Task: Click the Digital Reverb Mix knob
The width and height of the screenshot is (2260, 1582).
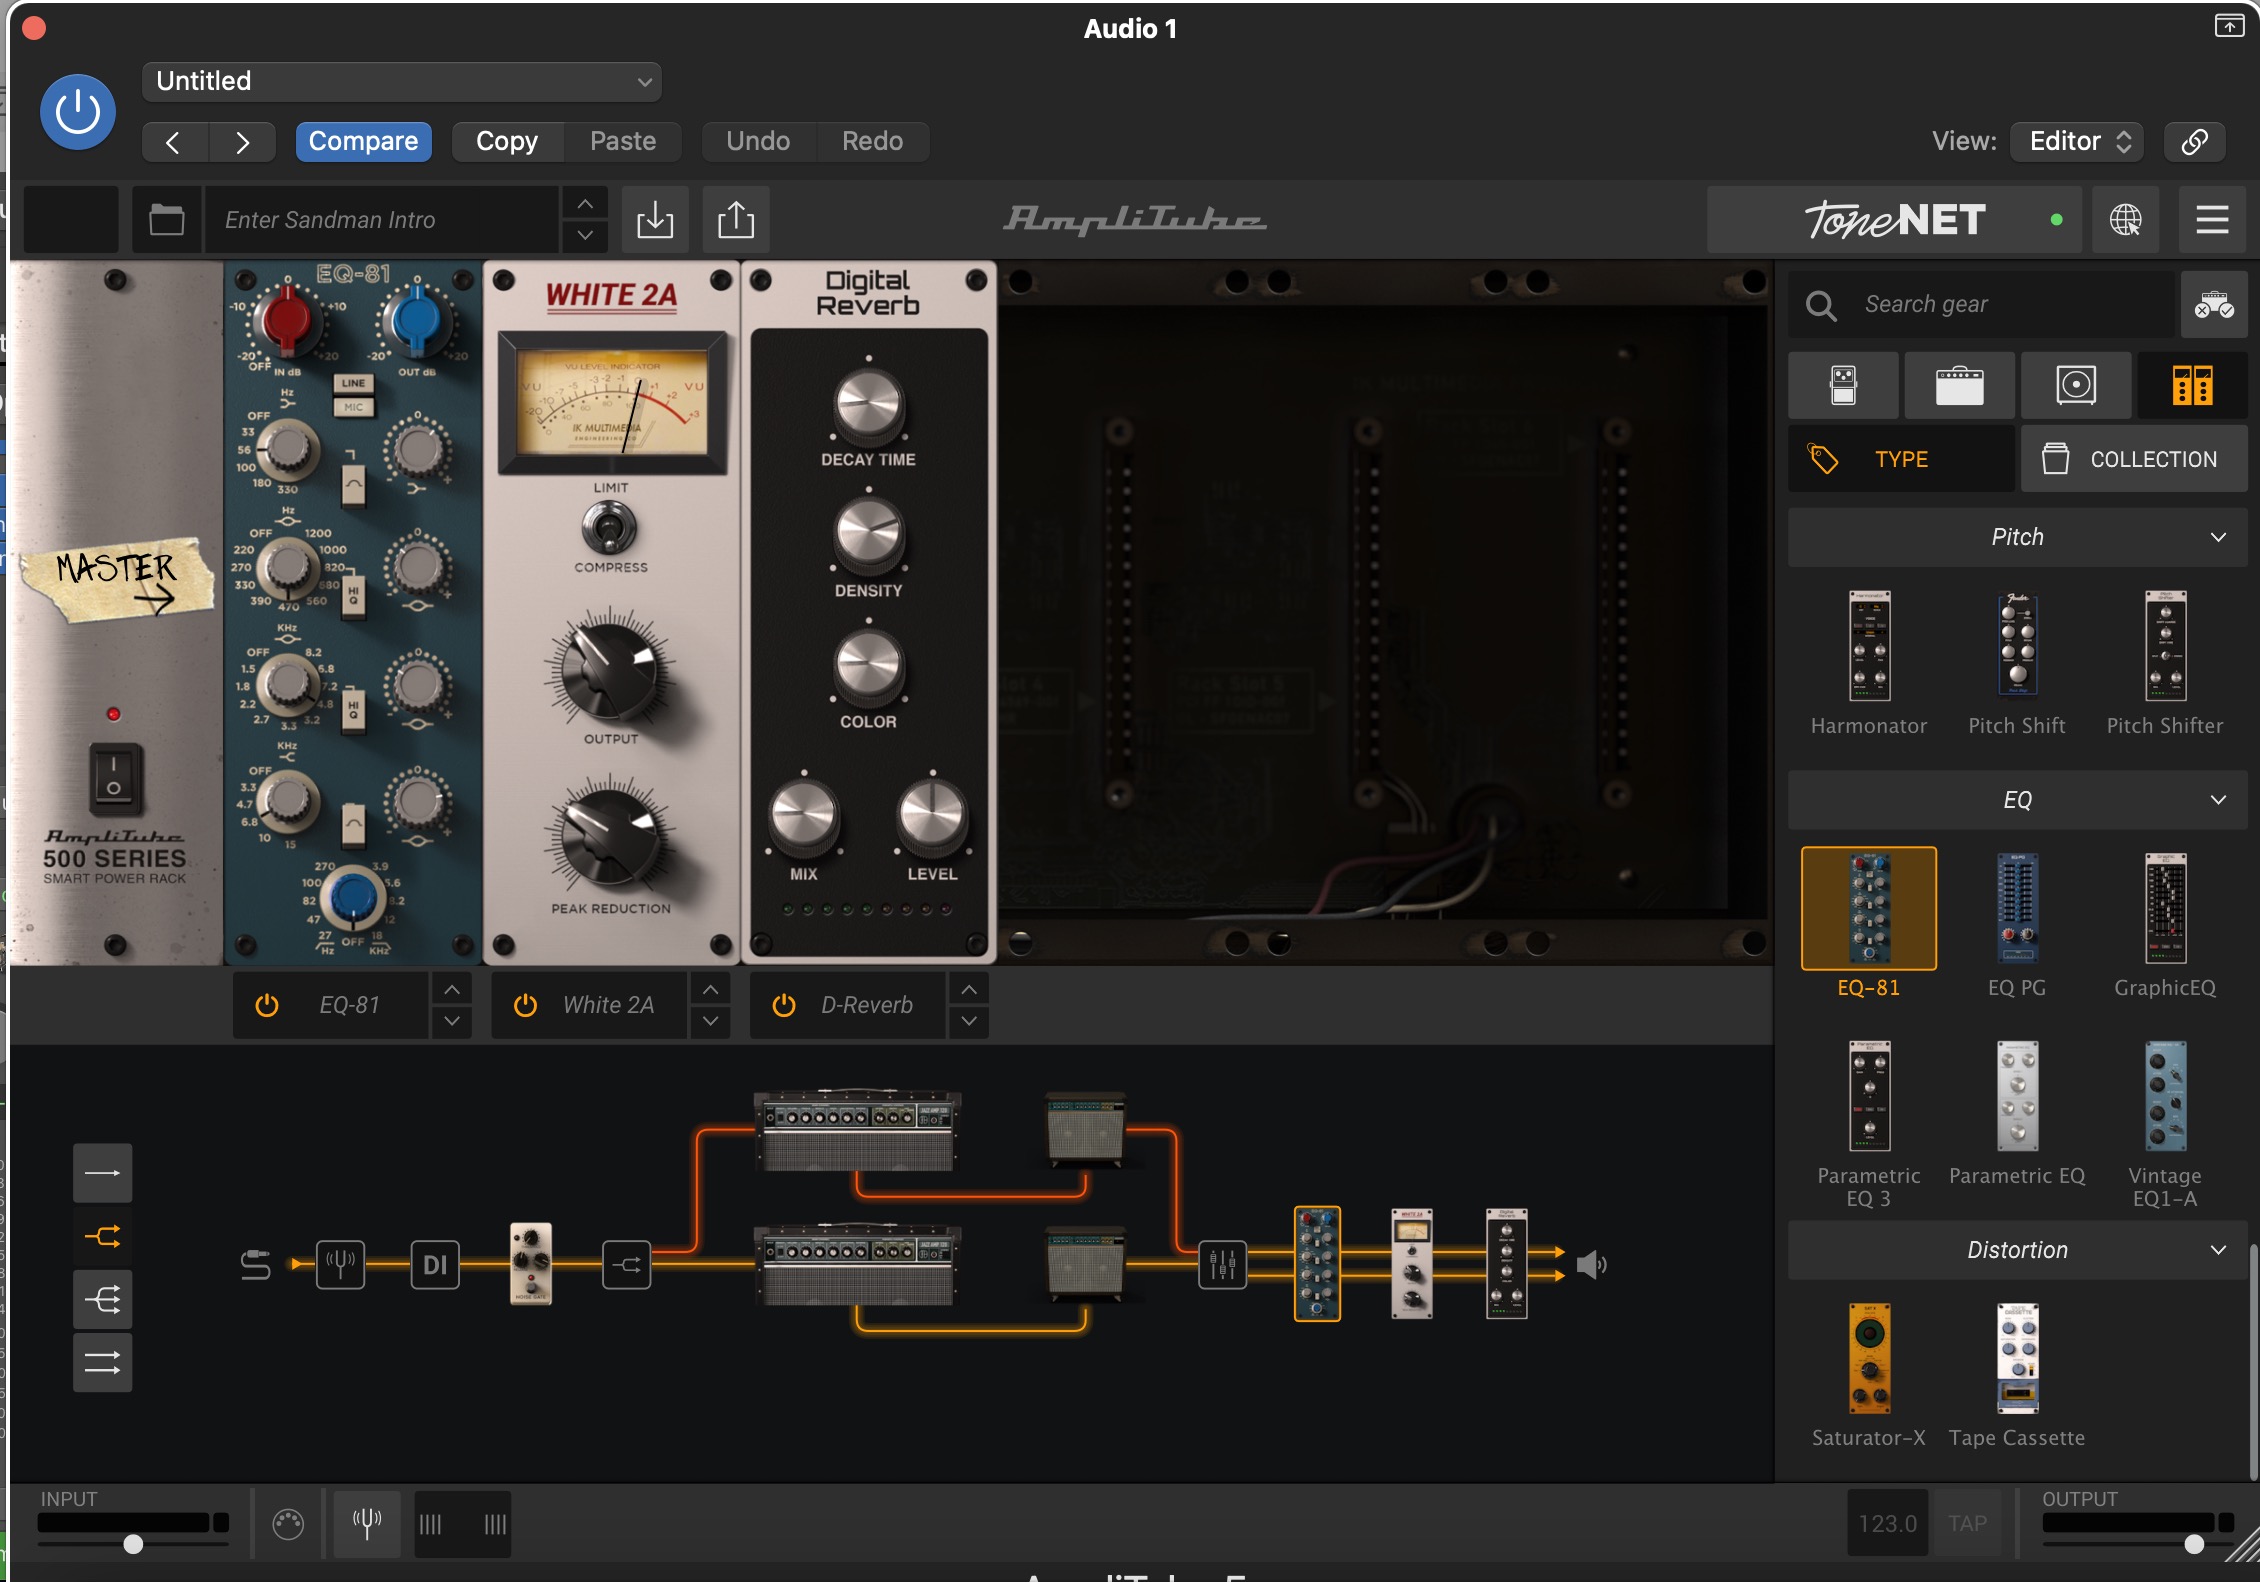Action: (x=803, y=815)
